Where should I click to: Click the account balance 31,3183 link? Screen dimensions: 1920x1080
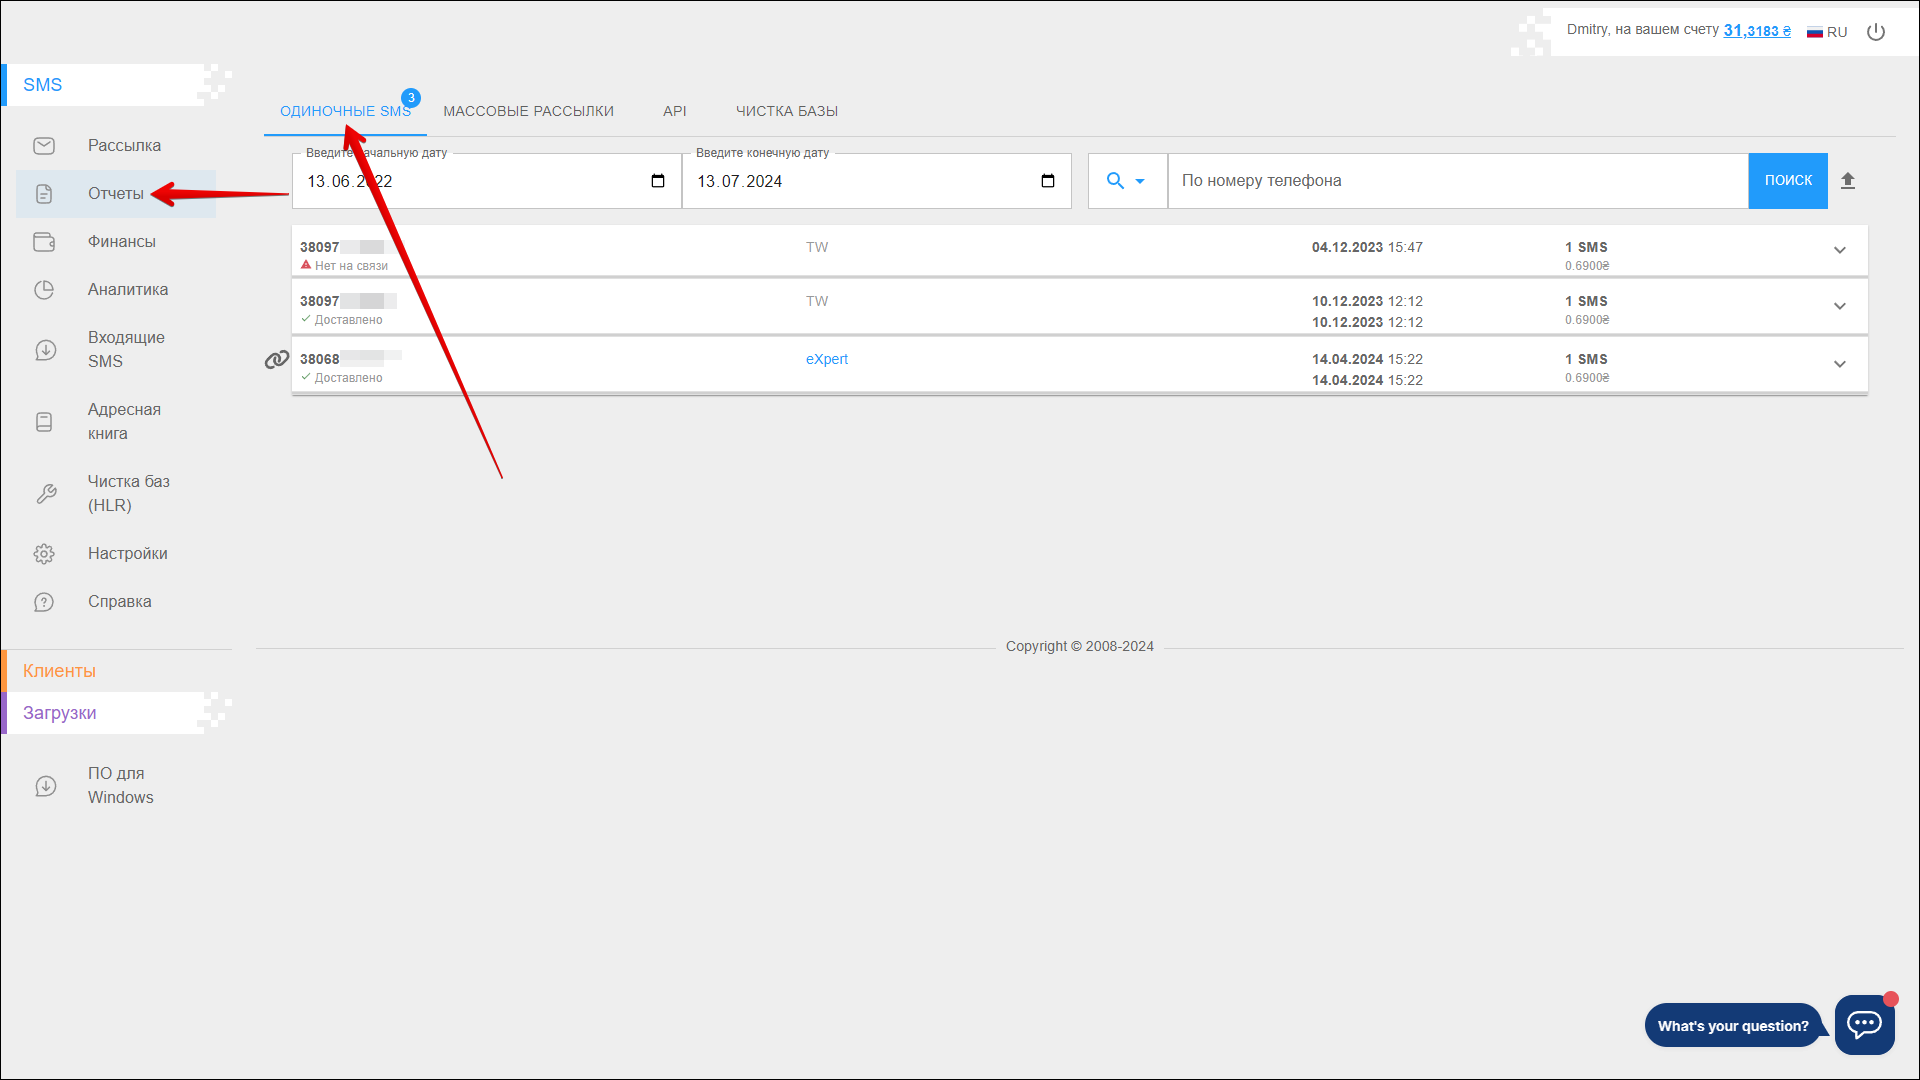(1756, 31)
